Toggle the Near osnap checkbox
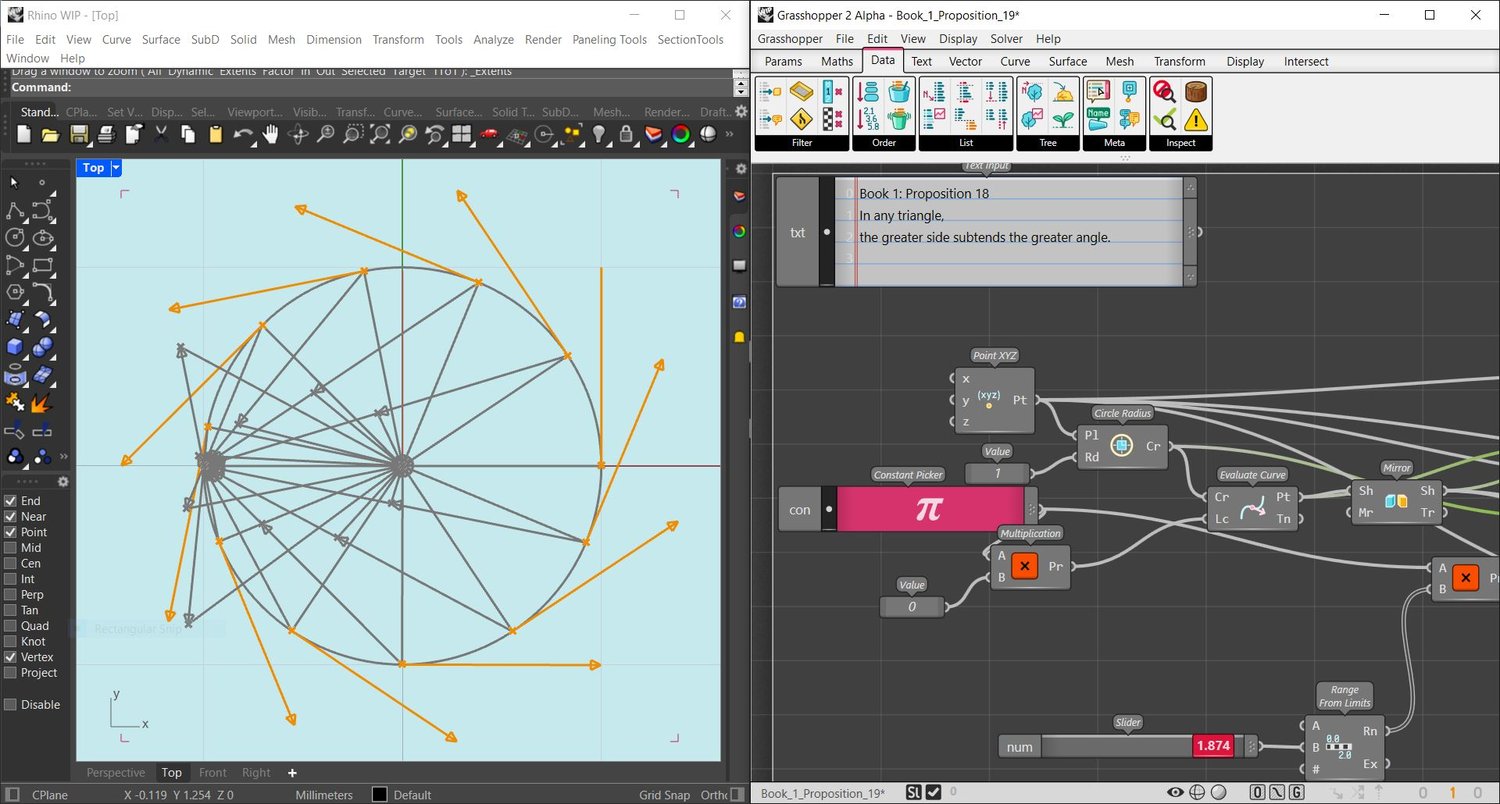Viewport: 1500px width, 804px height. 10,517
